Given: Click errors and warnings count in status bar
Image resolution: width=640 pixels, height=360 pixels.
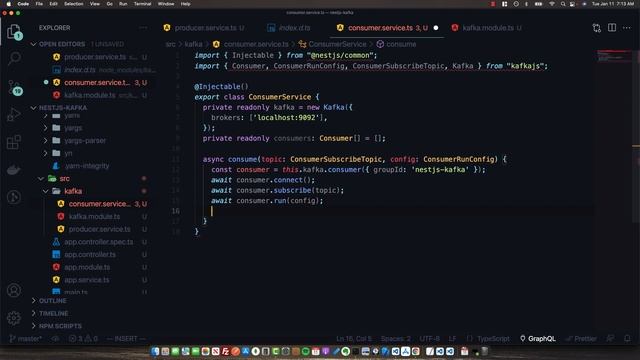Looking at the screenshot, I should click(83, 338).
